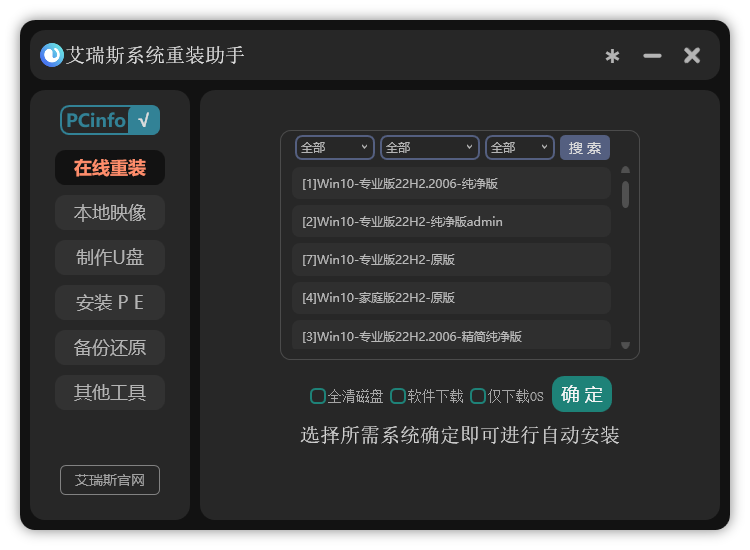Open settings via the asterisk icon

coord(612,56)
